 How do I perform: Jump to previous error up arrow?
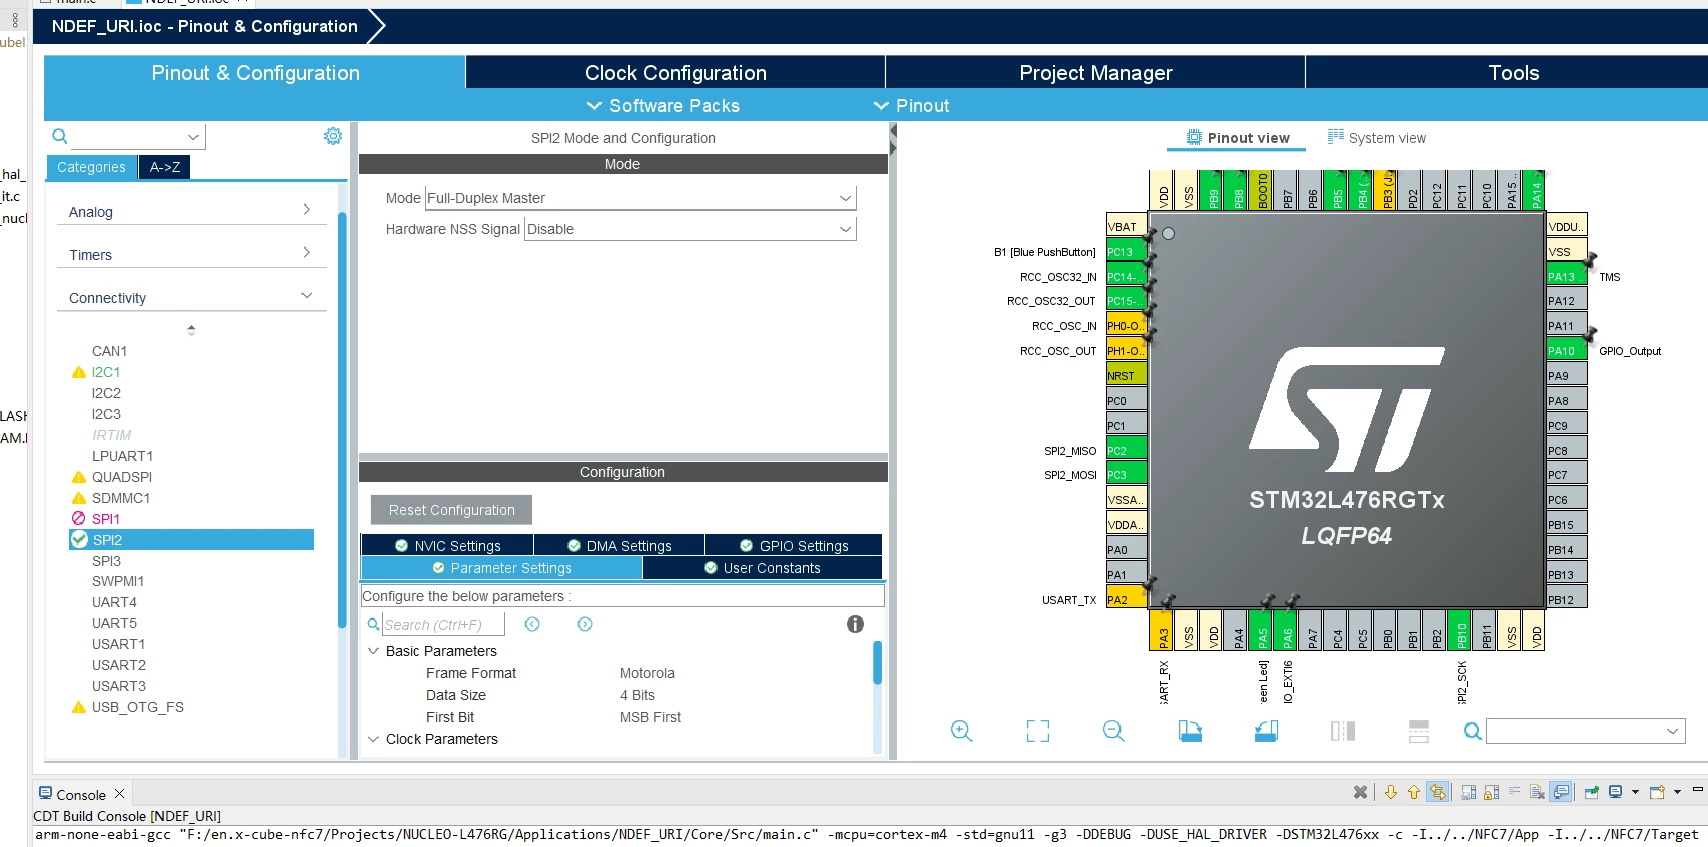pyautogui.click(x=1414, y=792)
